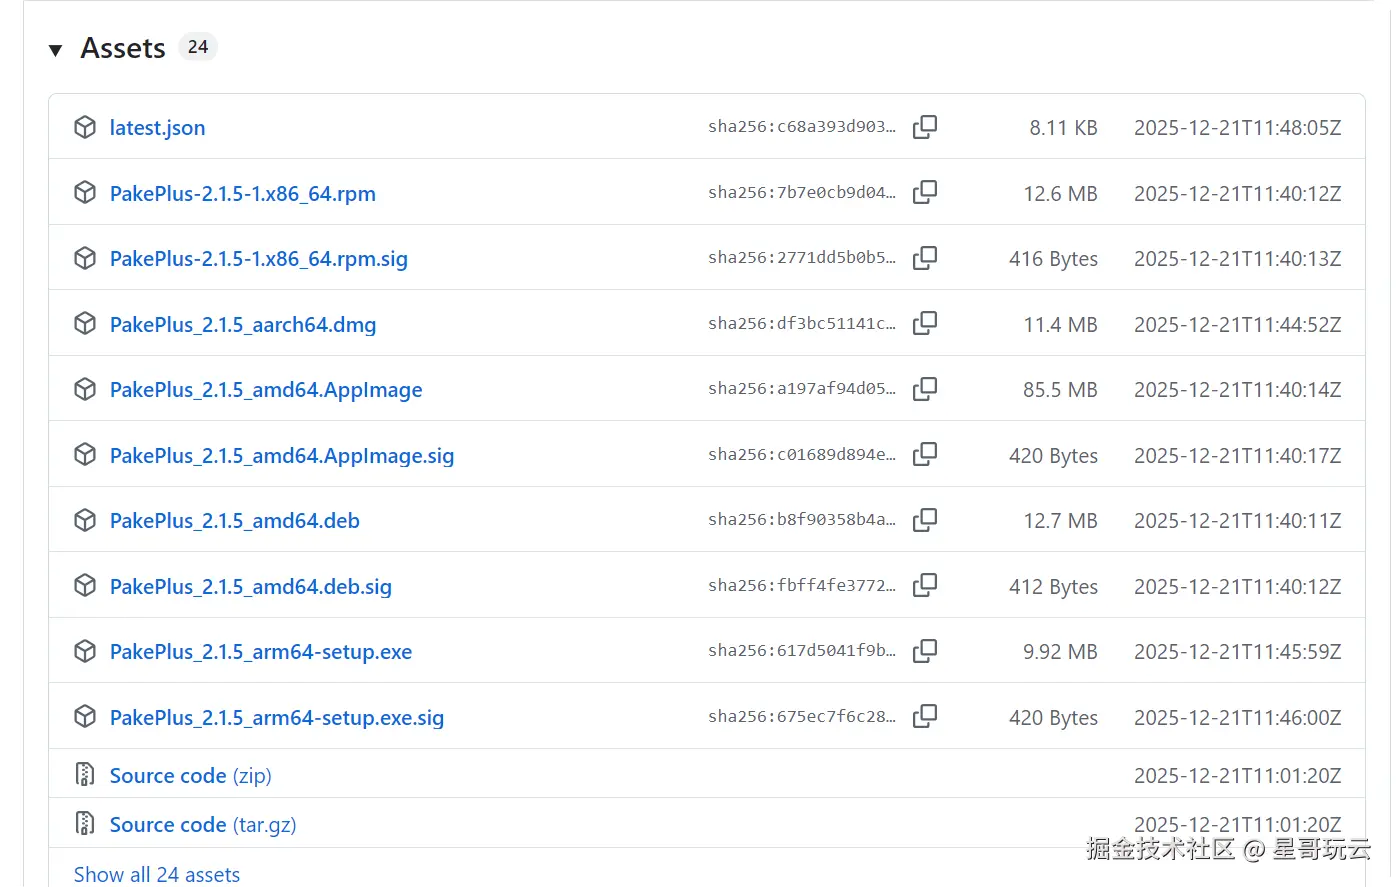Viewport: 1396px width, 887px height.
Task: Copy the hash of PakePlus_2.1.5_arm64-setup.exe.sig
Action: coord(925,716)
